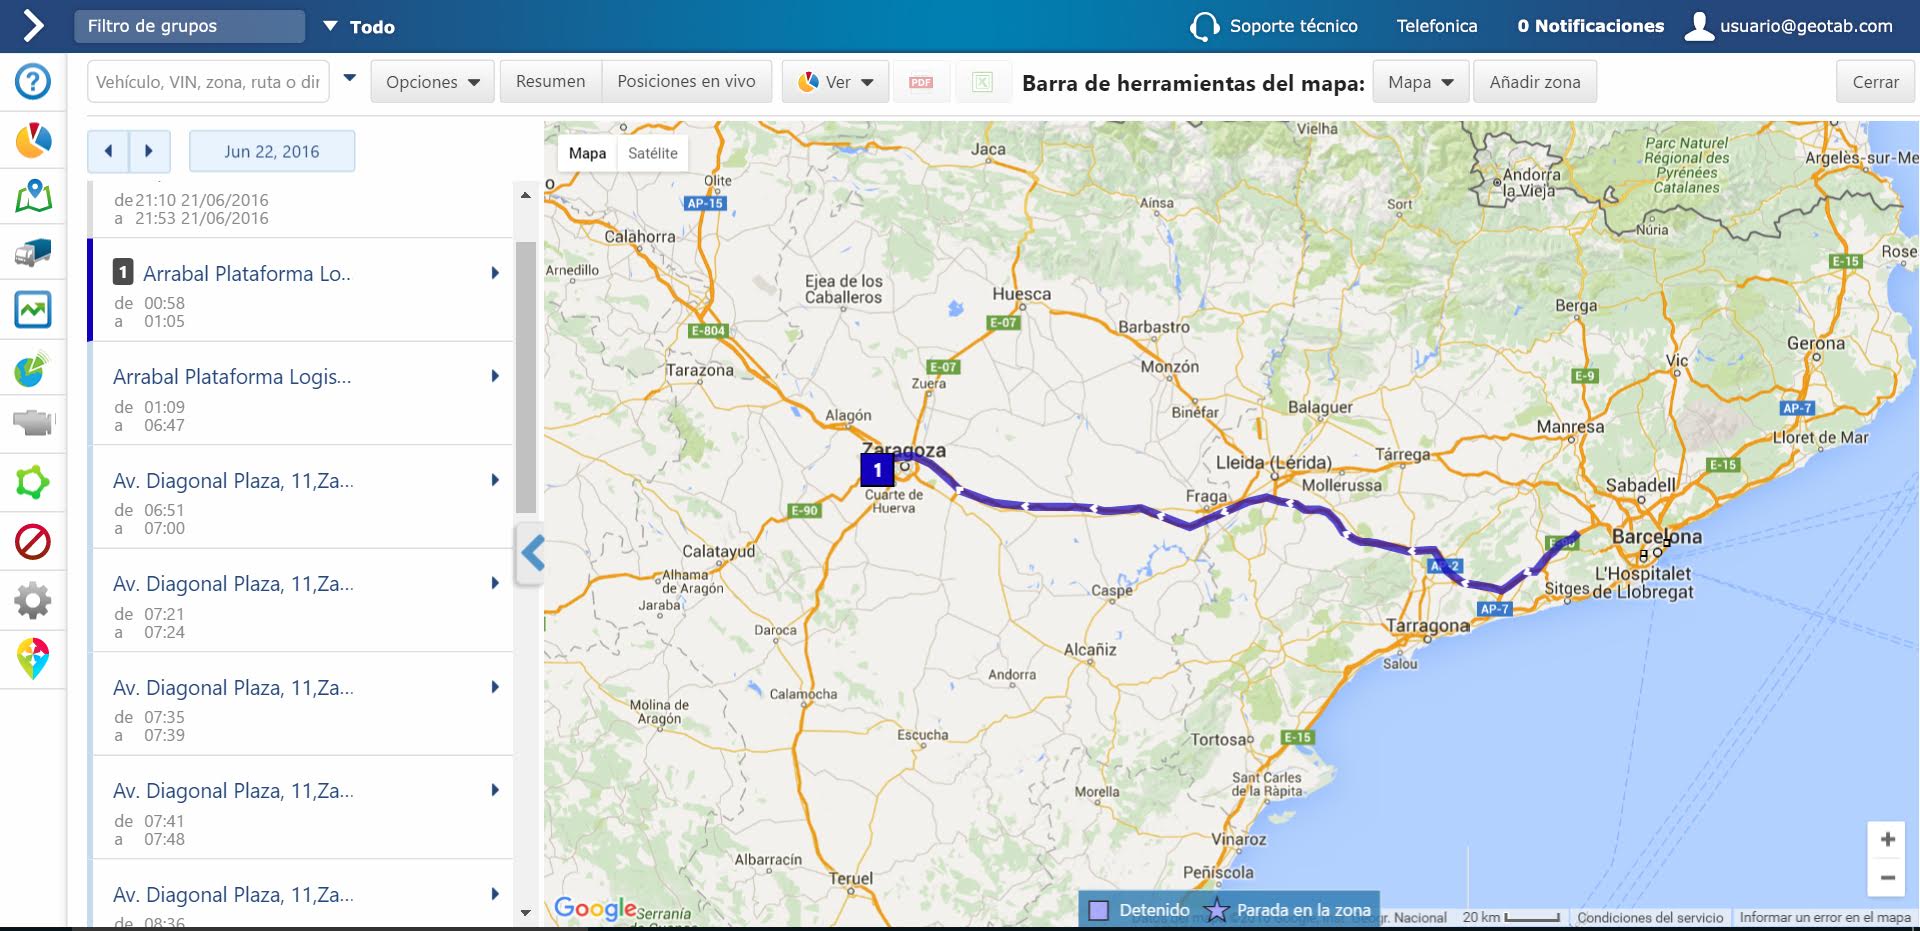The width and height of the screenshot is (1920, 931).
Task: Open the colorful map pin marketplace icon
Action: [x=33, y=659]
